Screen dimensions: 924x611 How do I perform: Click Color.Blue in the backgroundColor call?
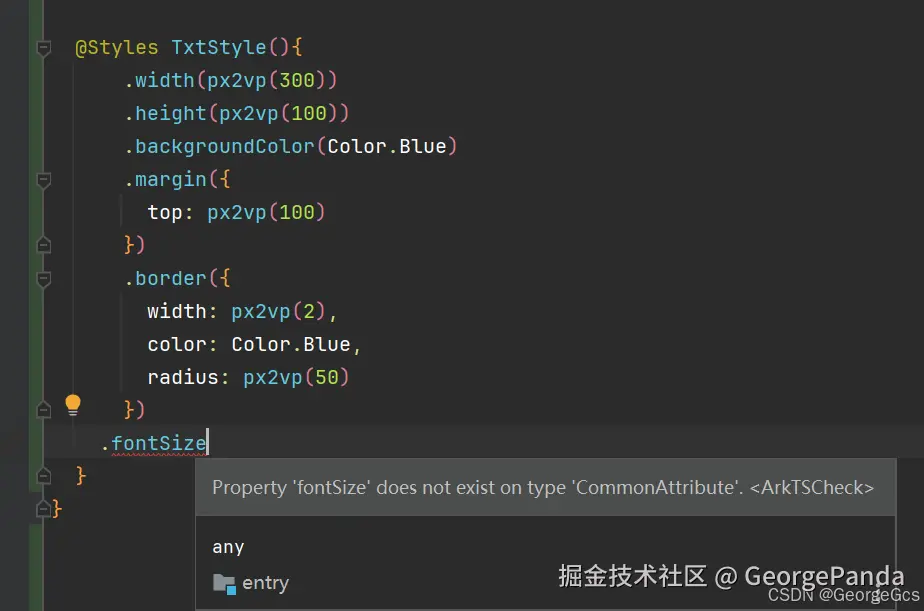point(387,146)
